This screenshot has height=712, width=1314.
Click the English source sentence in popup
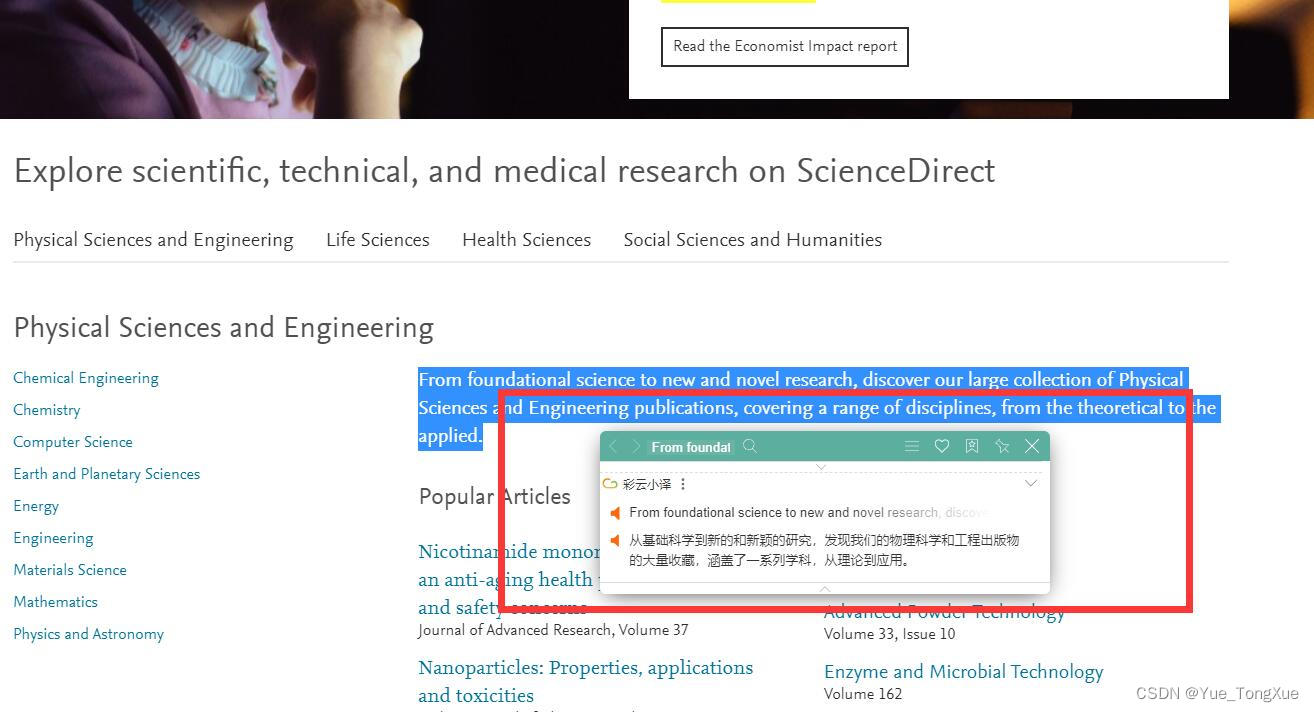pyautogui.click(x=807, y=513)
